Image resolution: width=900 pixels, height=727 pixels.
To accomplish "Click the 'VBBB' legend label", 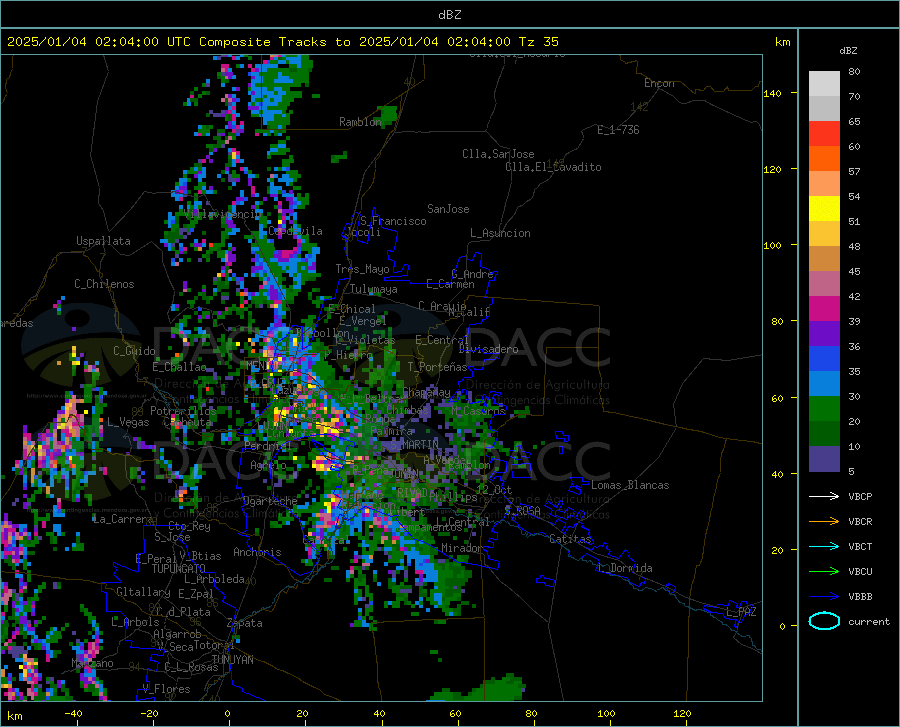I will tap(860, 597).
